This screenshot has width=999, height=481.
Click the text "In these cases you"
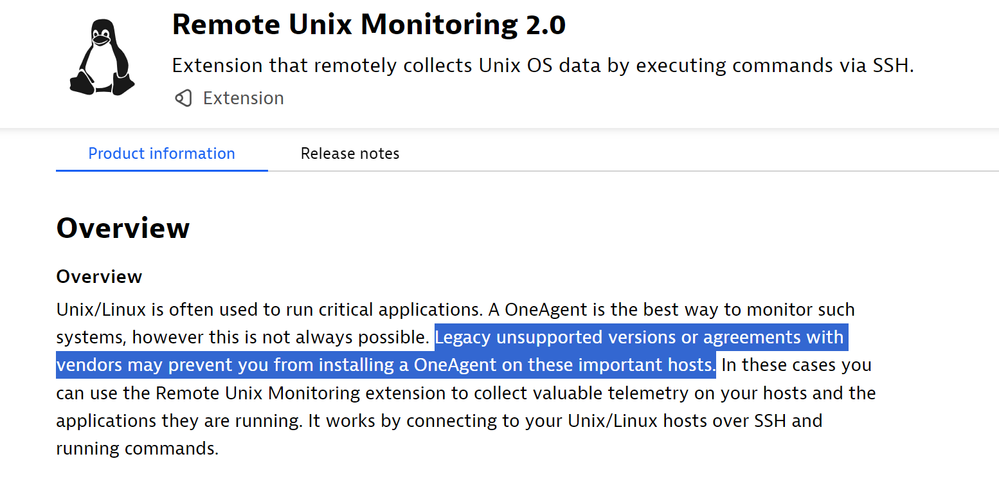coord(796,364)
